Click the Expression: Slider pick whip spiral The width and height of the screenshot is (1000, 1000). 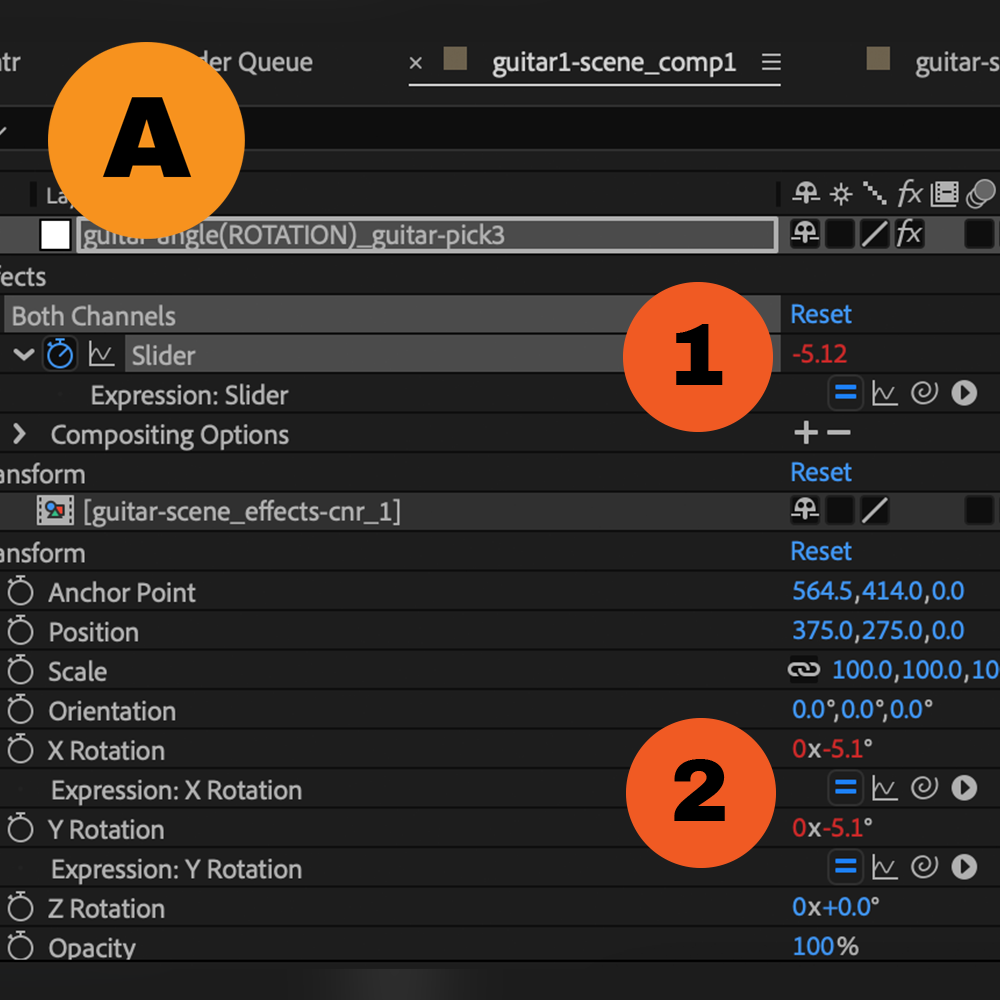[x=924, y=393]
